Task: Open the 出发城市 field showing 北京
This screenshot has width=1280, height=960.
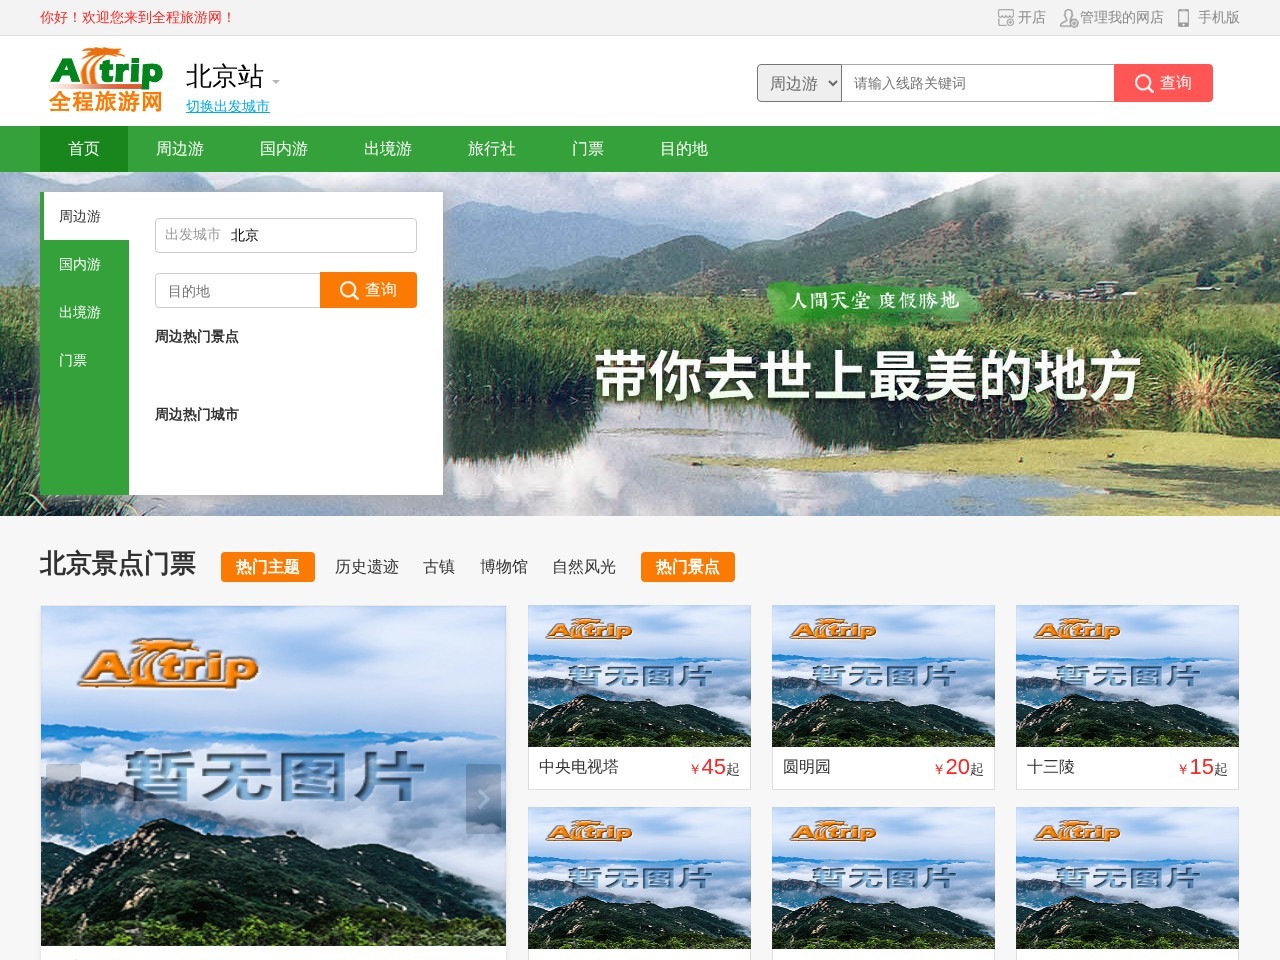Action: click(x=285, y=235)
